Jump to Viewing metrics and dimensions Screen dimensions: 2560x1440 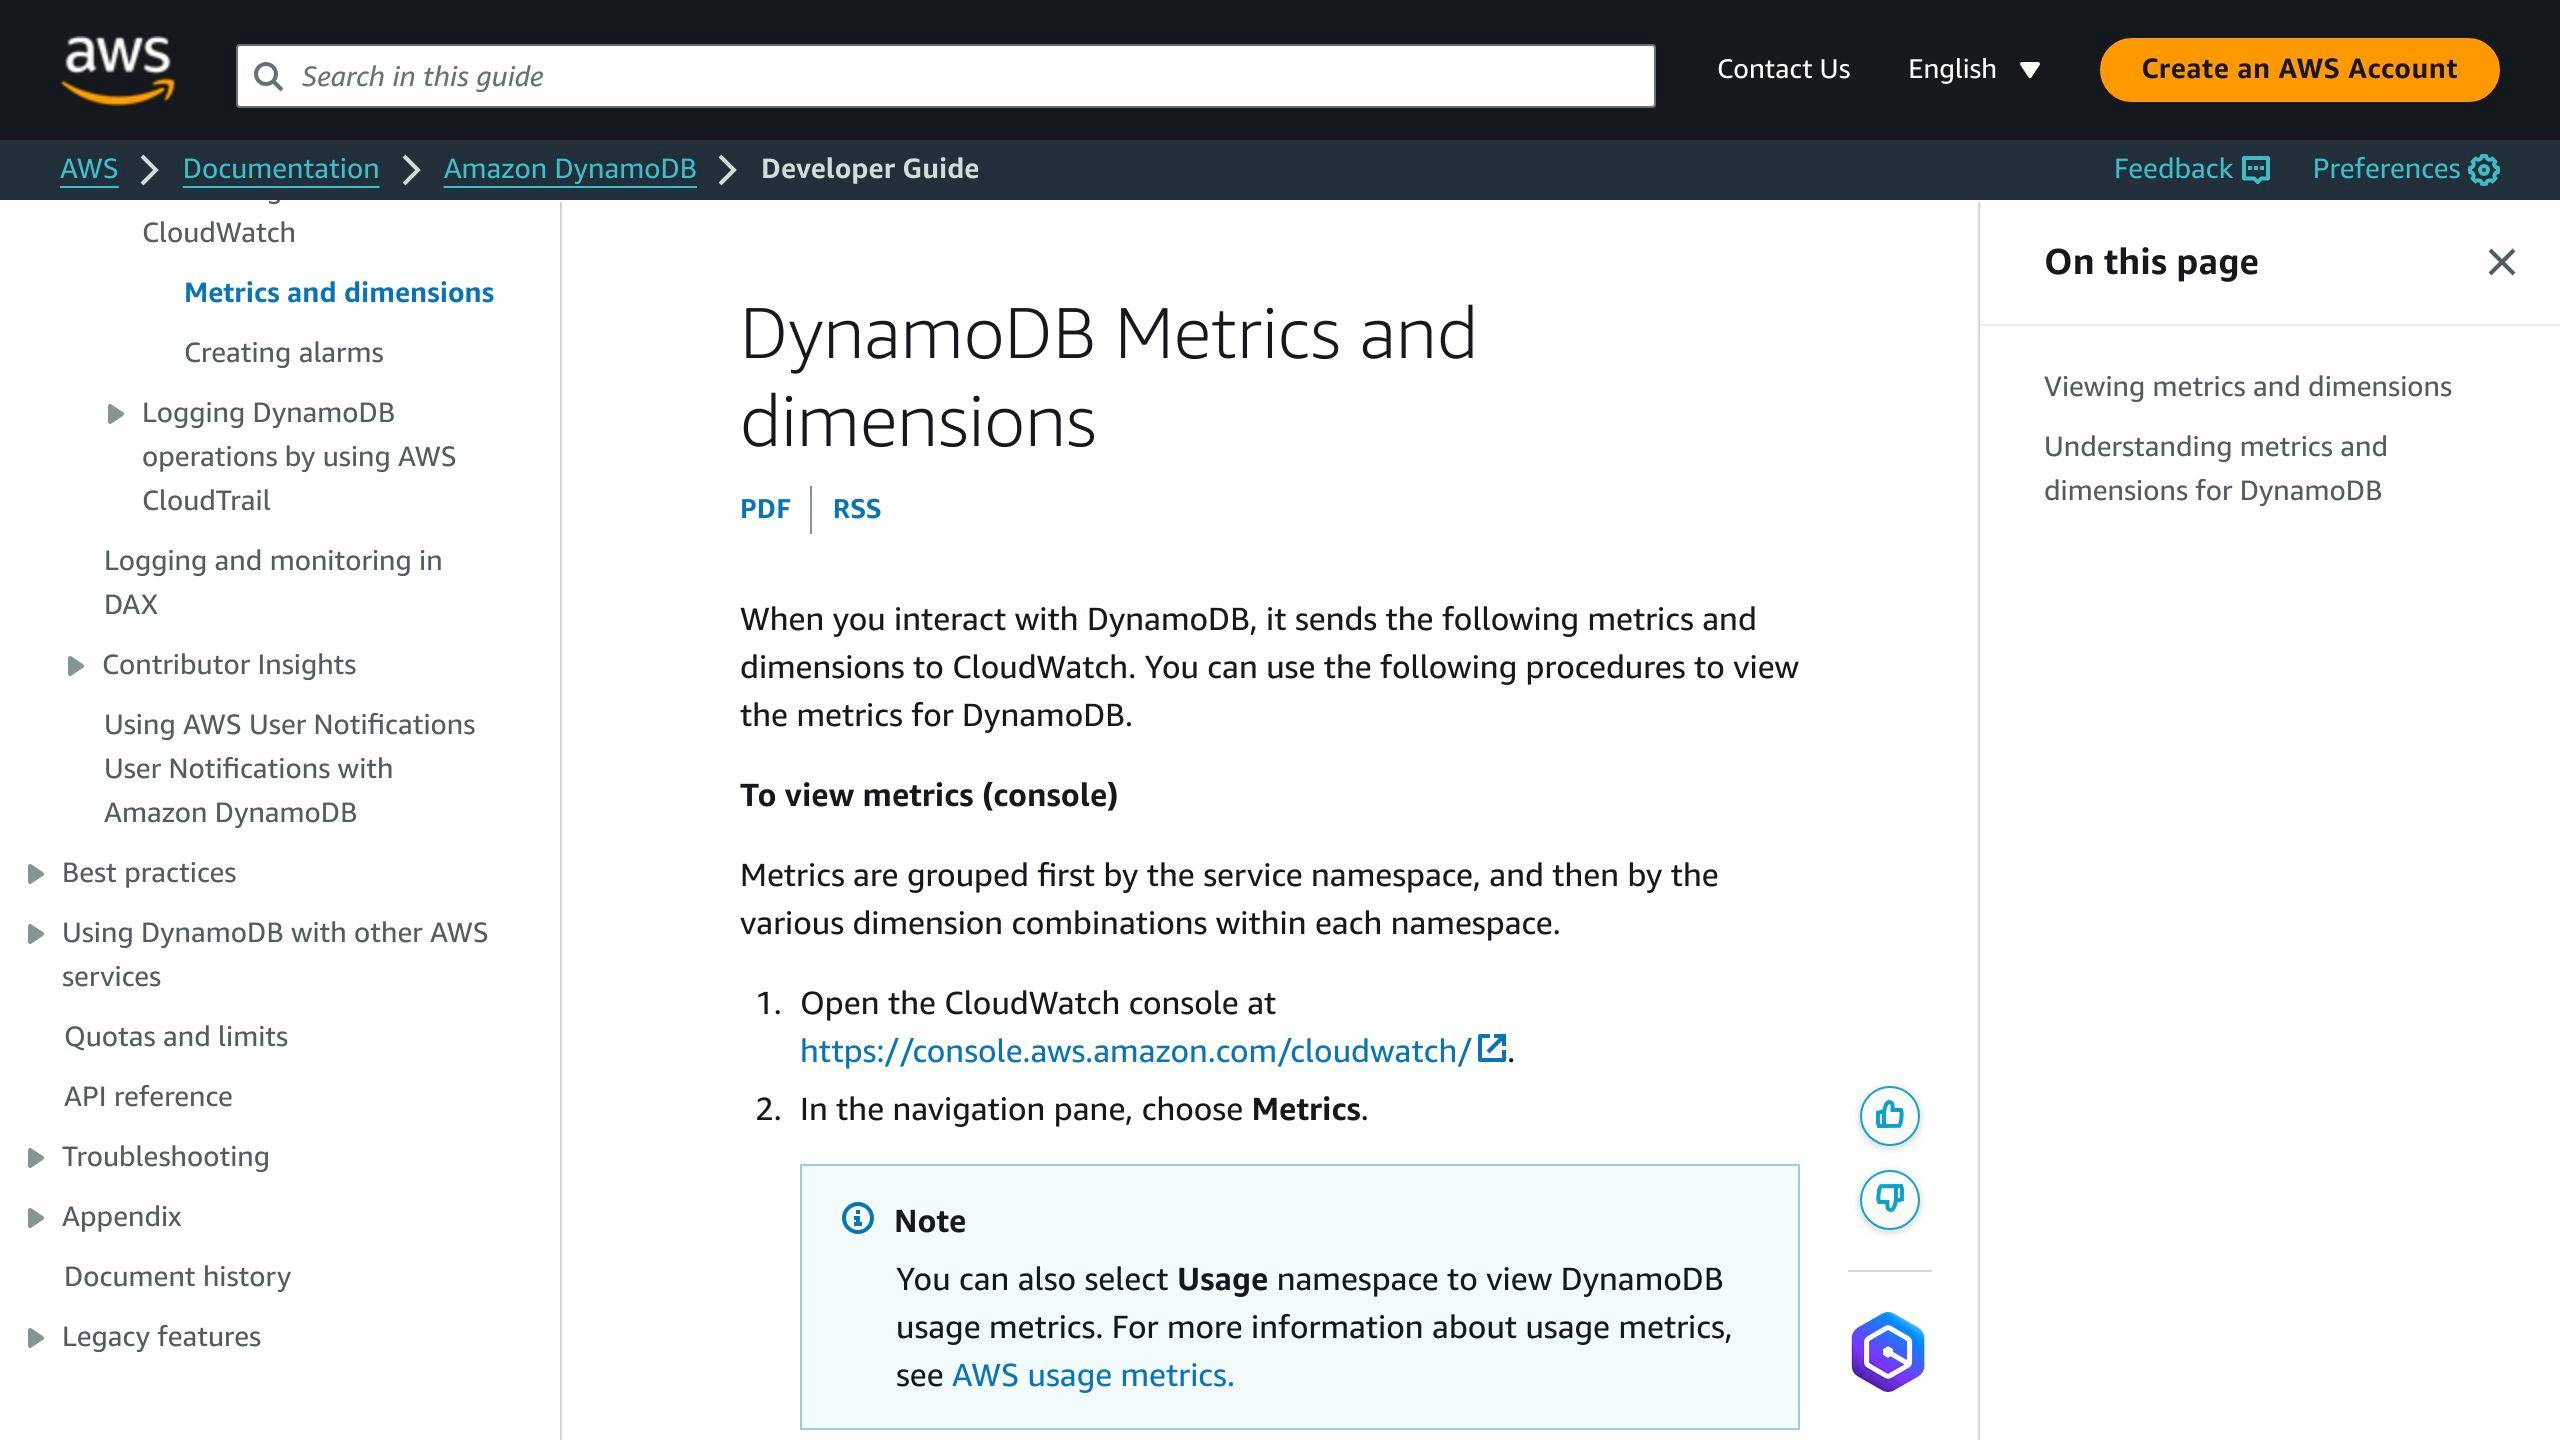(2248, 386)
